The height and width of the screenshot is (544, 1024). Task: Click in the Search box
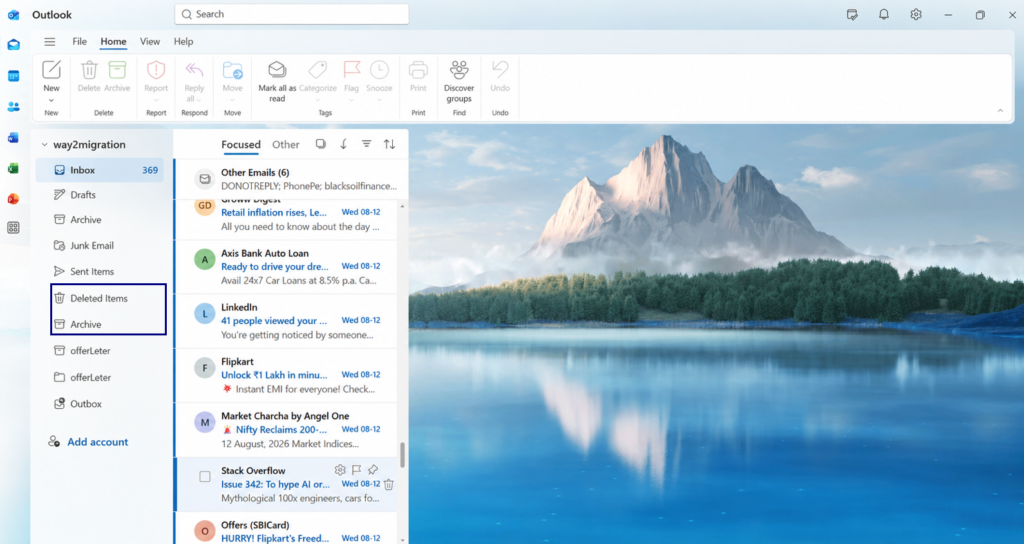(x=291, y=14)
